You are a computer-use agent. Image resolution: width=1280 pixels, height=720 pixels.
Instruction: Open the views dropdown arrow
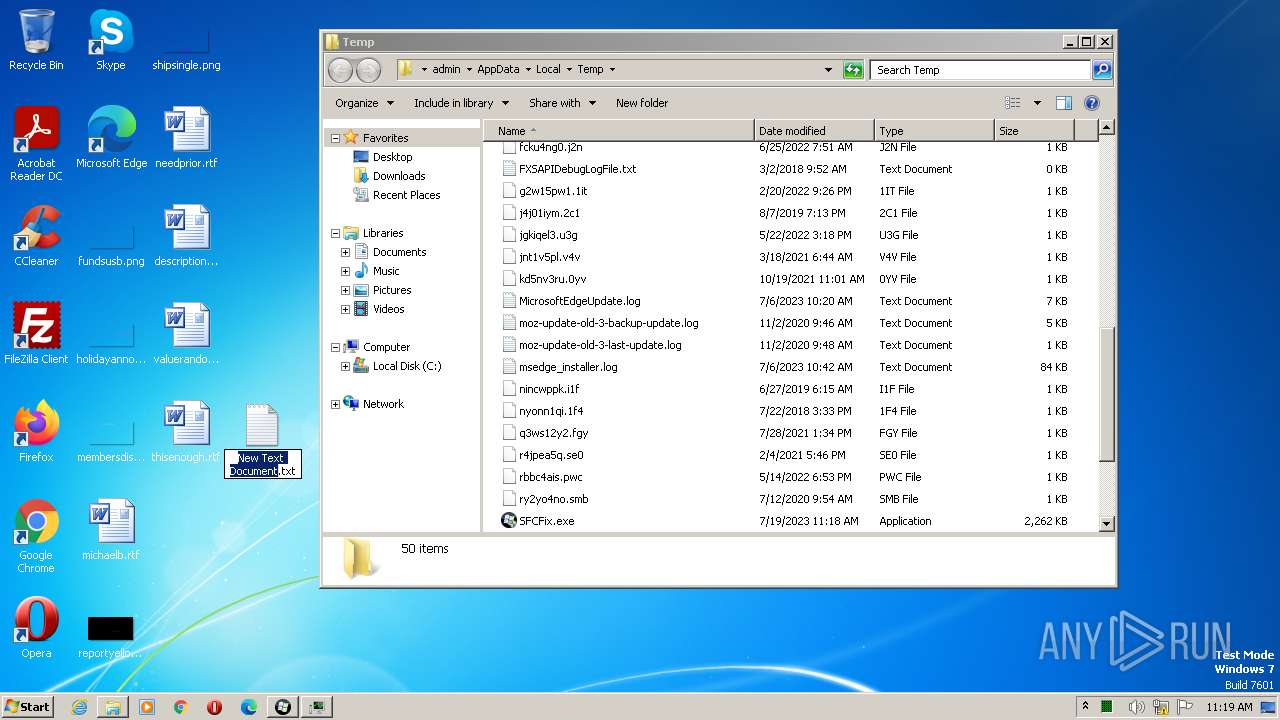(x=1037, y=103)
